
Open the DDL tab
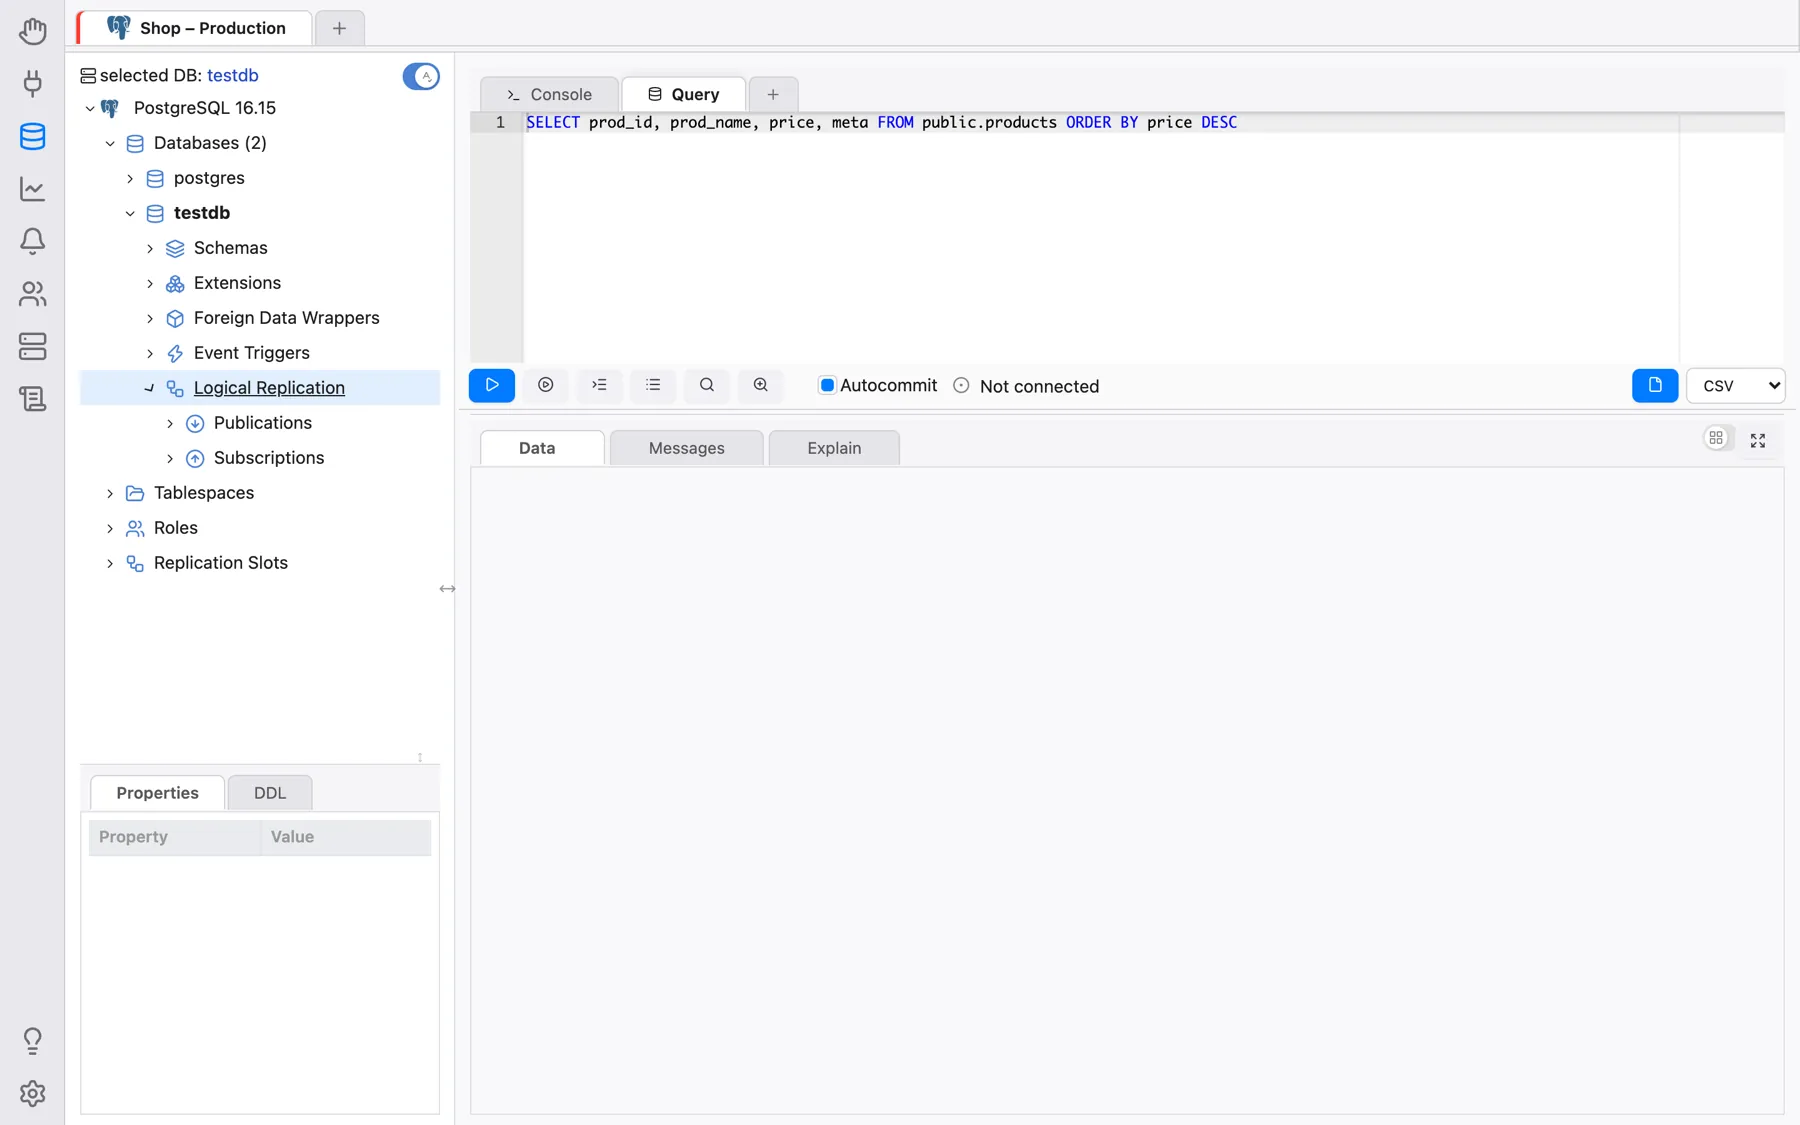(x=270, y=793)
